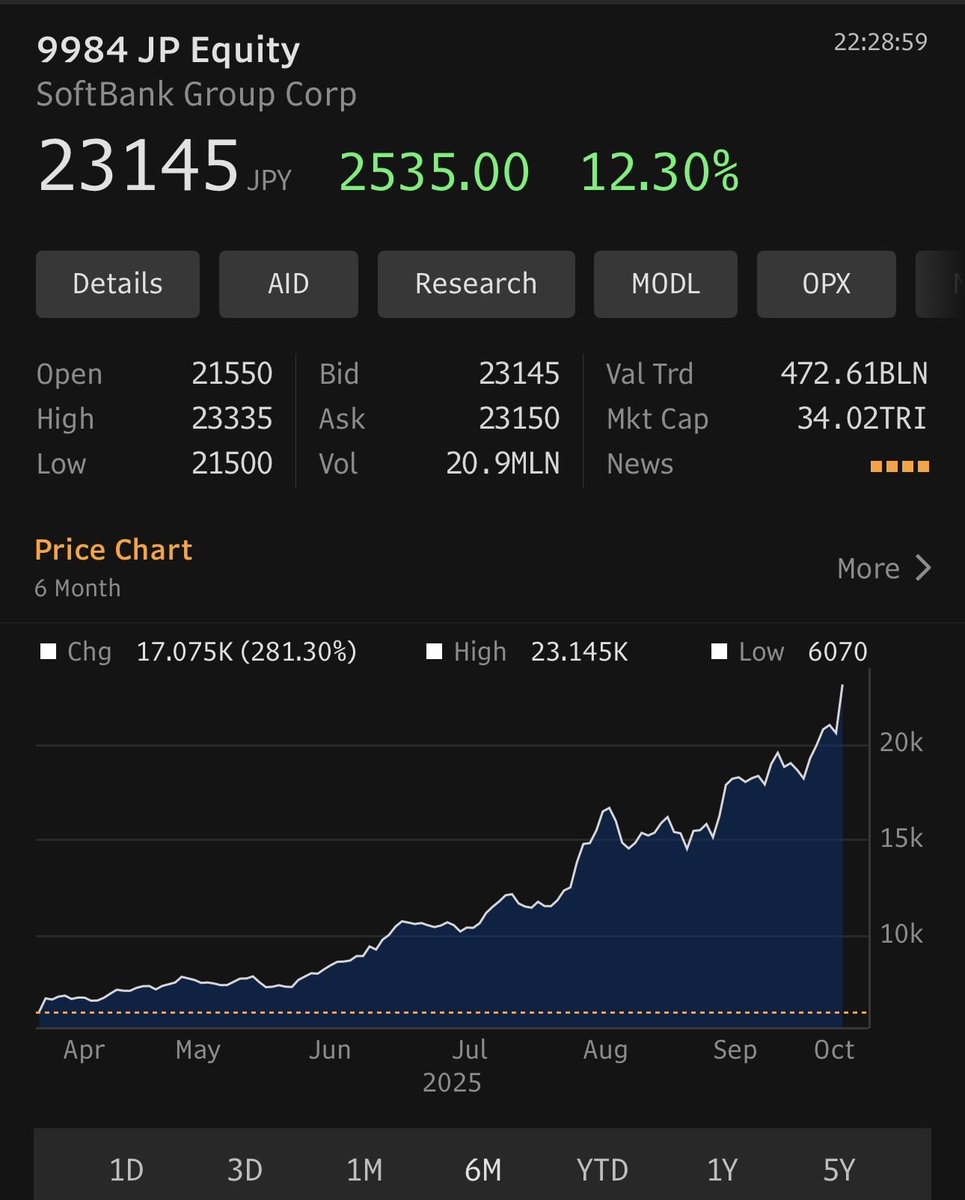The width and height of the screenshot is (965, 1200).
Task: Select the 1Y chart range
Action: [x=721, y=1169]
